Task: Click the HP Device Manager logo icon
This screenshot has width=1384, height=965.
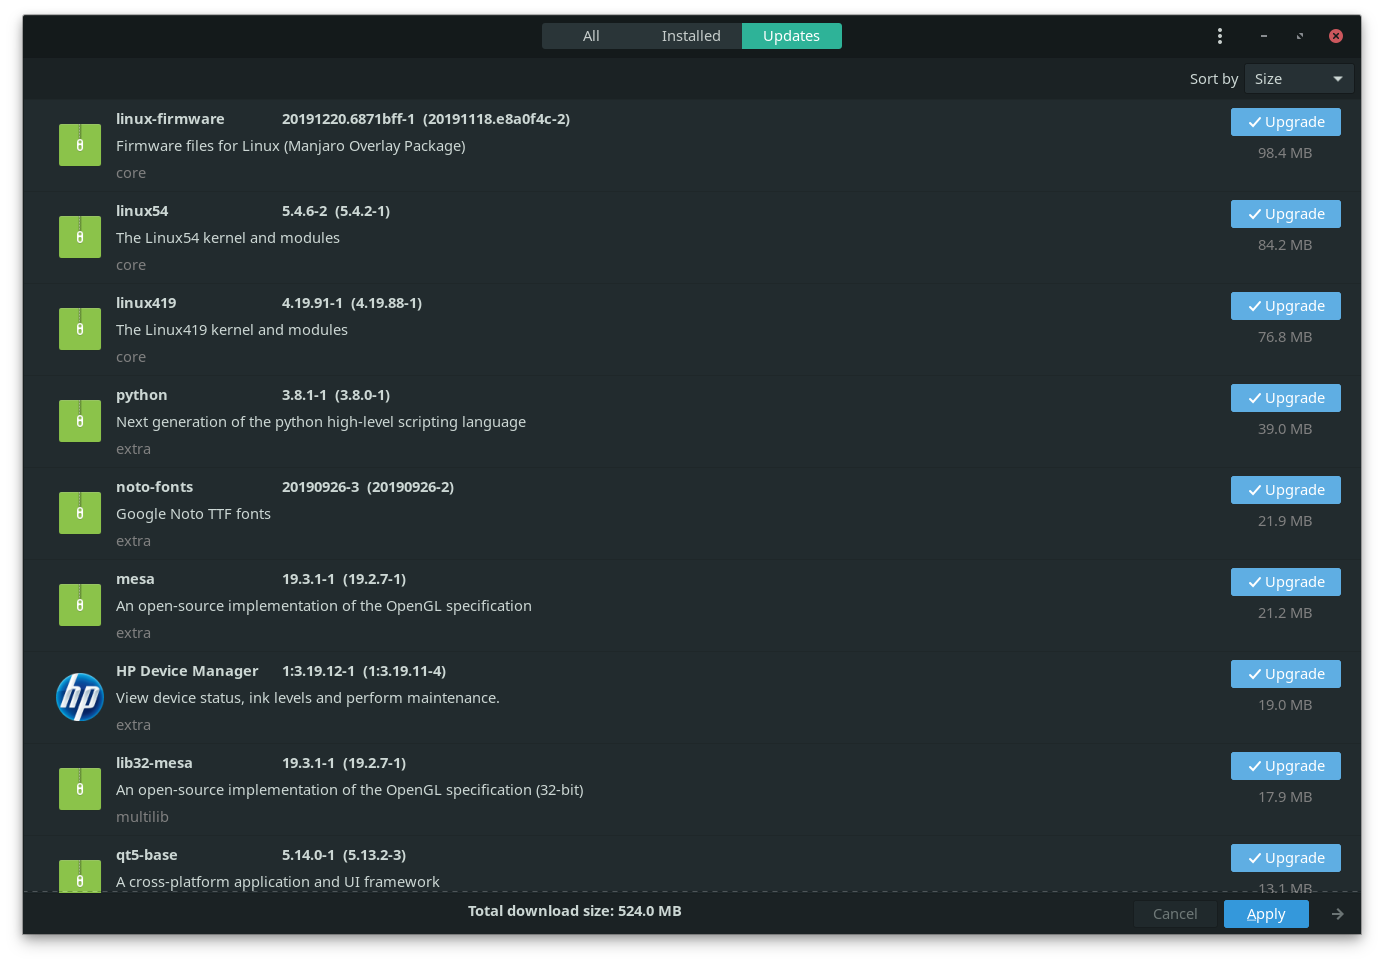Action: 80,697
